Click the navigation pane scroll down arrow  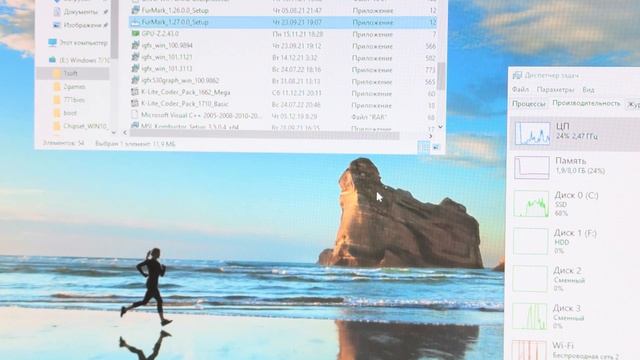pos(113,132)
